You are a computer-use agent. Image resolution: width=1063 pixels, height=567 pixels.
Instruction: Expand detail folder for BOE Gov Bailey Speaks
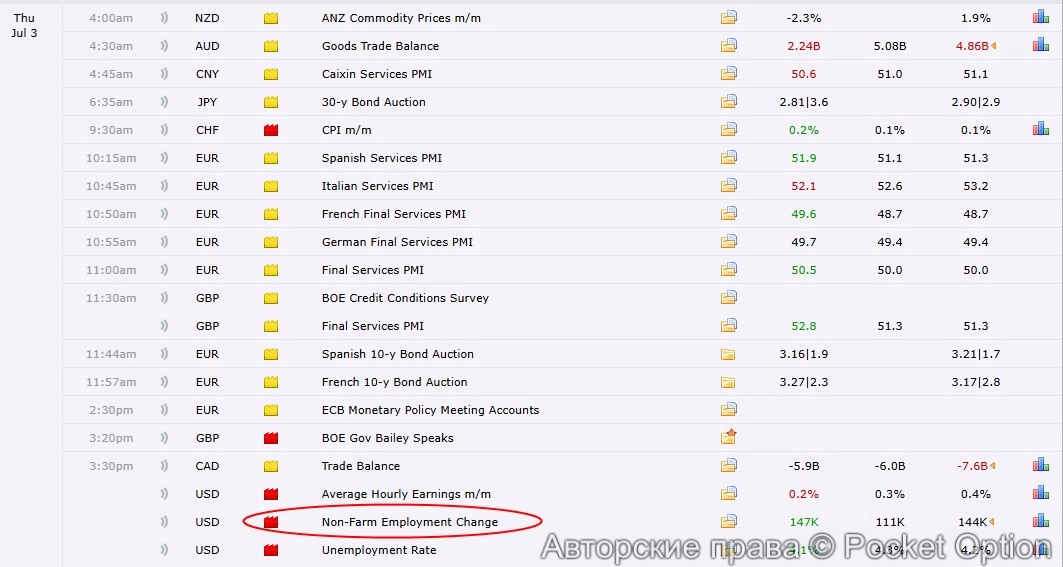(x=729, y=438)
